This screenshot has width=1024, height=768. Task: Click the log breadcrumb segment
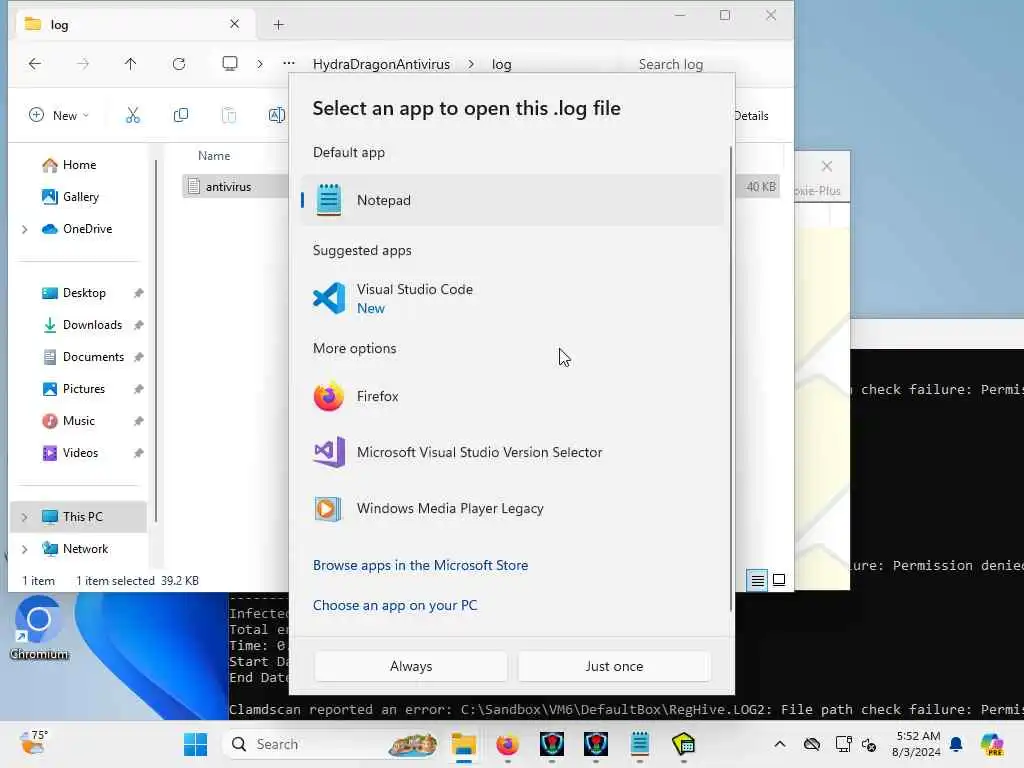(502, 64)
